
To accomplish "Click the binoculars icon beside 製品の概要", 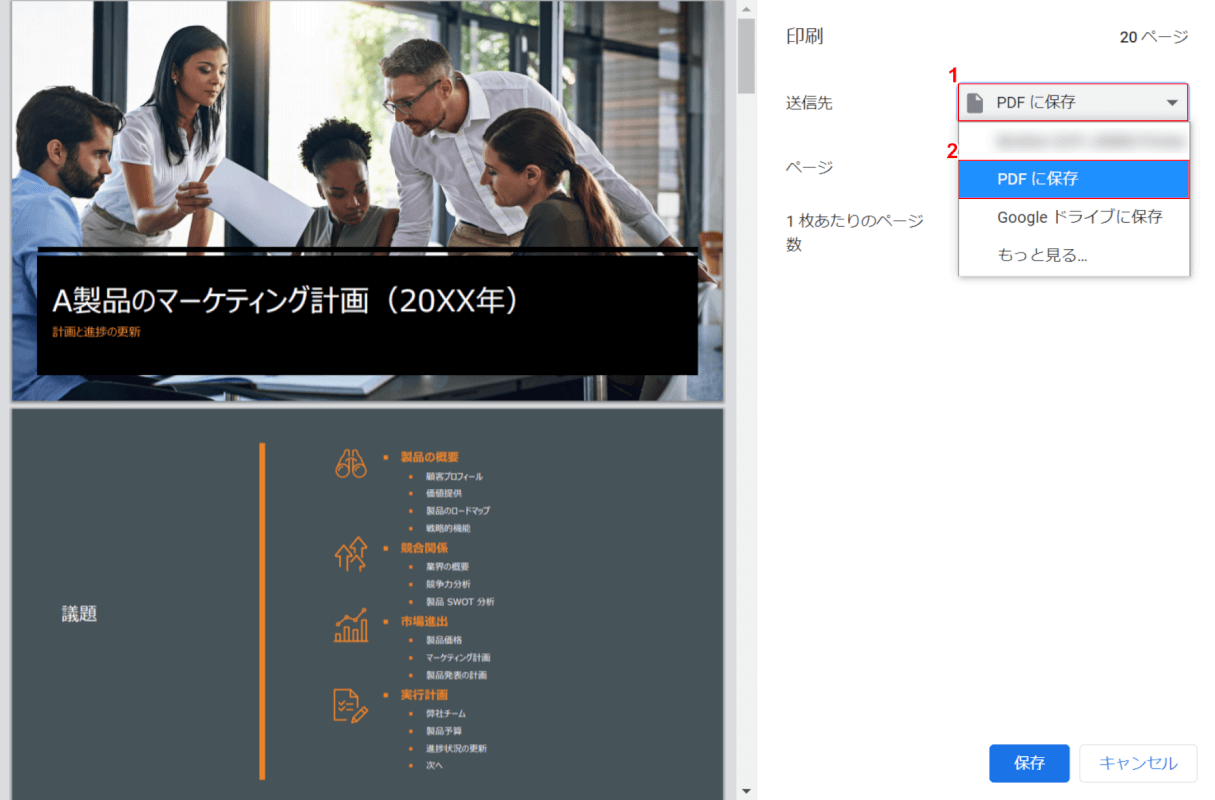I will click(x=350, y=463).
